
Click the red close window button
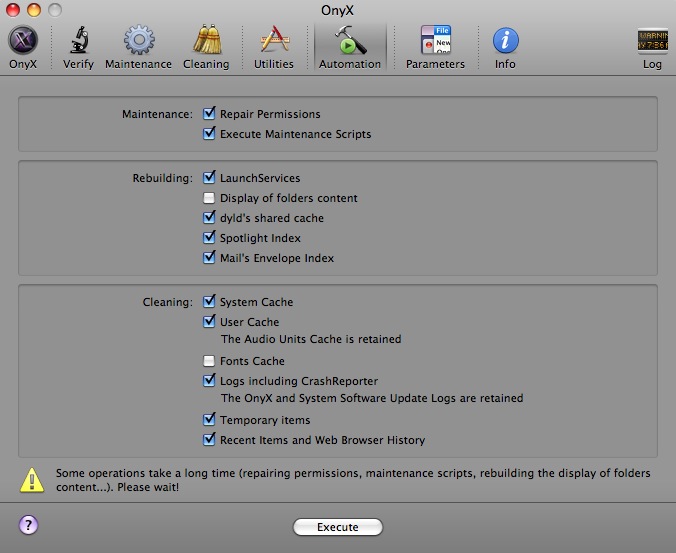pyautogui.click(x=13, y=9)
